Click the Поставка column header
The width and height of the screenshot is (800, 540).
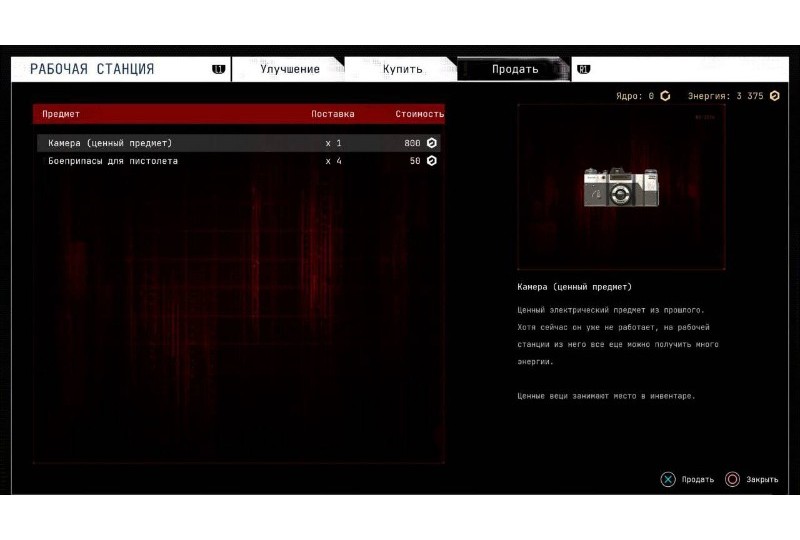(x=332, y=114)
